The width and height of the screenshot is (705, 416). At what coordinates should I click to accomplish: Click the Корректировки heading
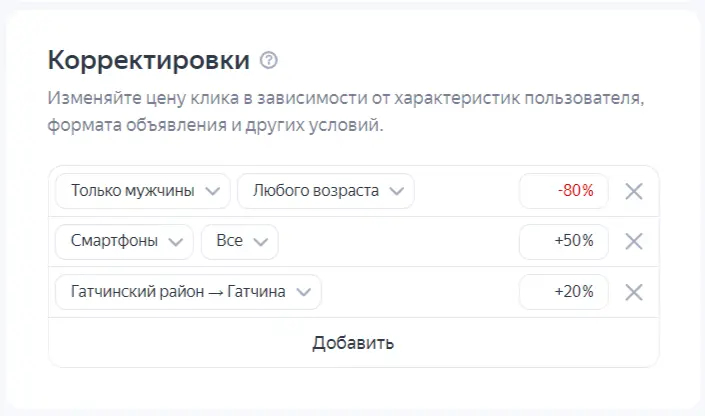pos(149,61)
